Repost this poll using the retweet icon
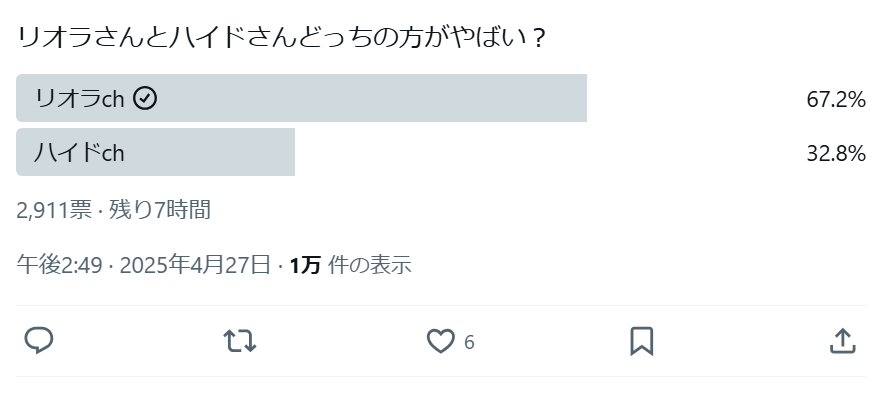The height and width of the screenshot is (404, 886). point(240,341)
